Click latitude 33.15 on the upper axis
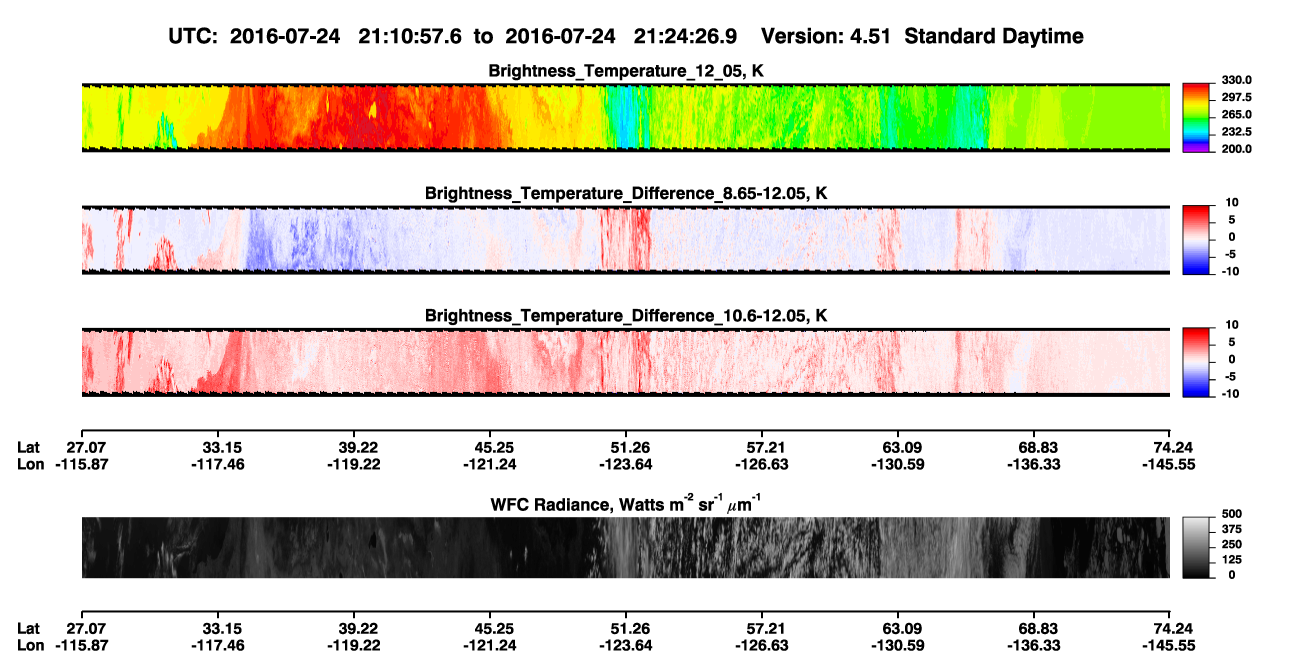Image resolution: width=1300 pixels, height=667 pixels. point(217,447)
